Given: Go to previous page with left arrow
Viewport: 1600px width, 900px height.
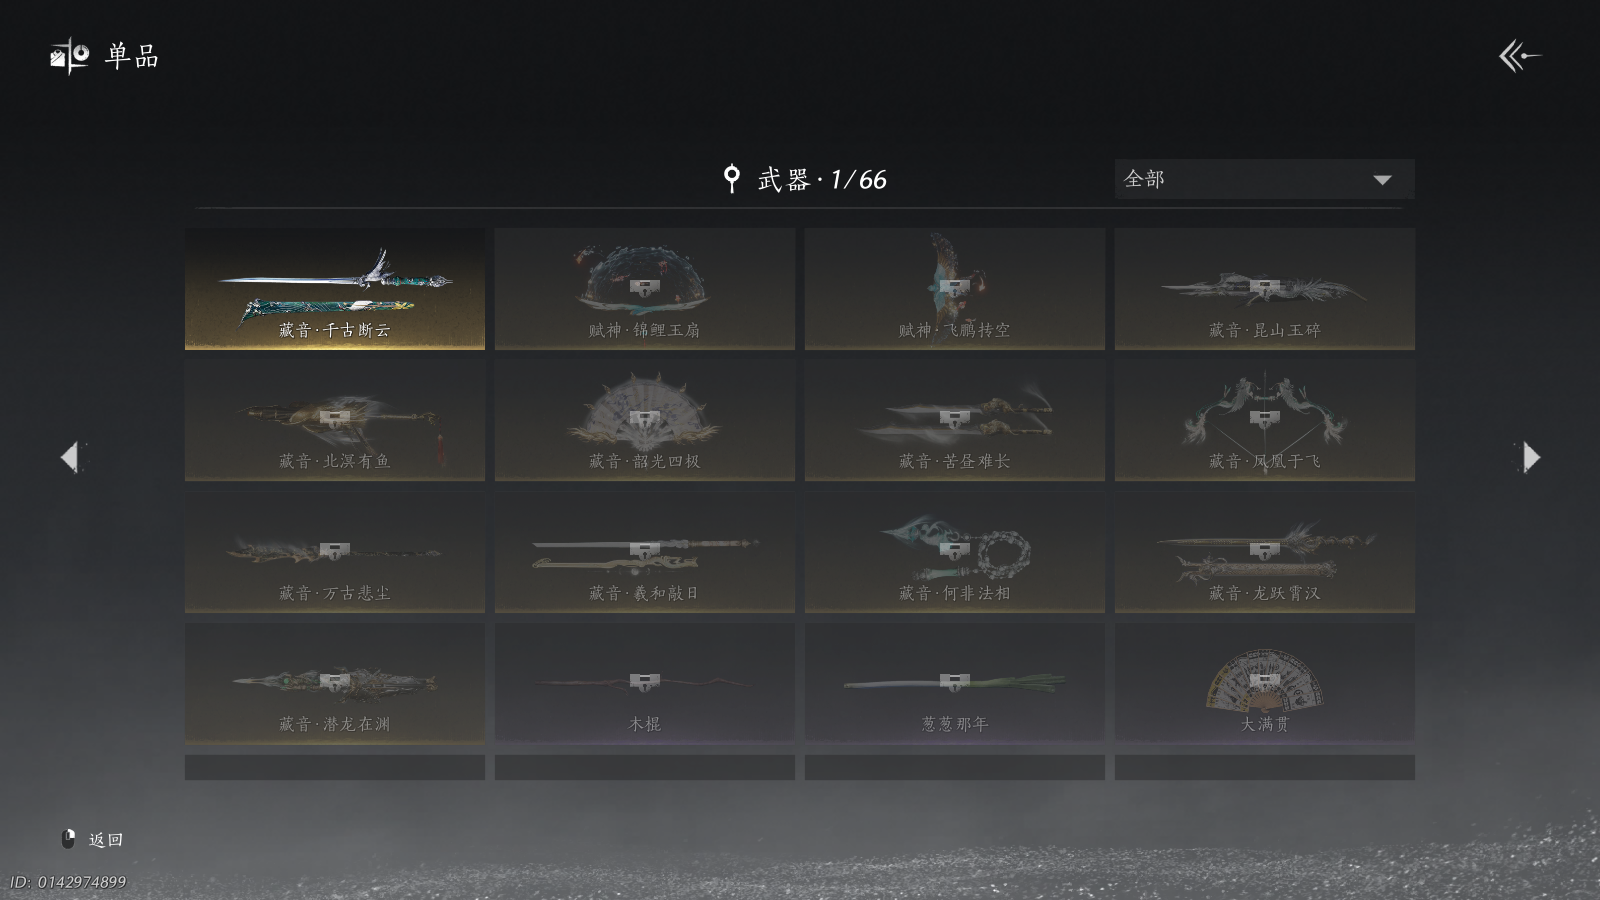Looking at the screenshot, I should pos(69,457).
